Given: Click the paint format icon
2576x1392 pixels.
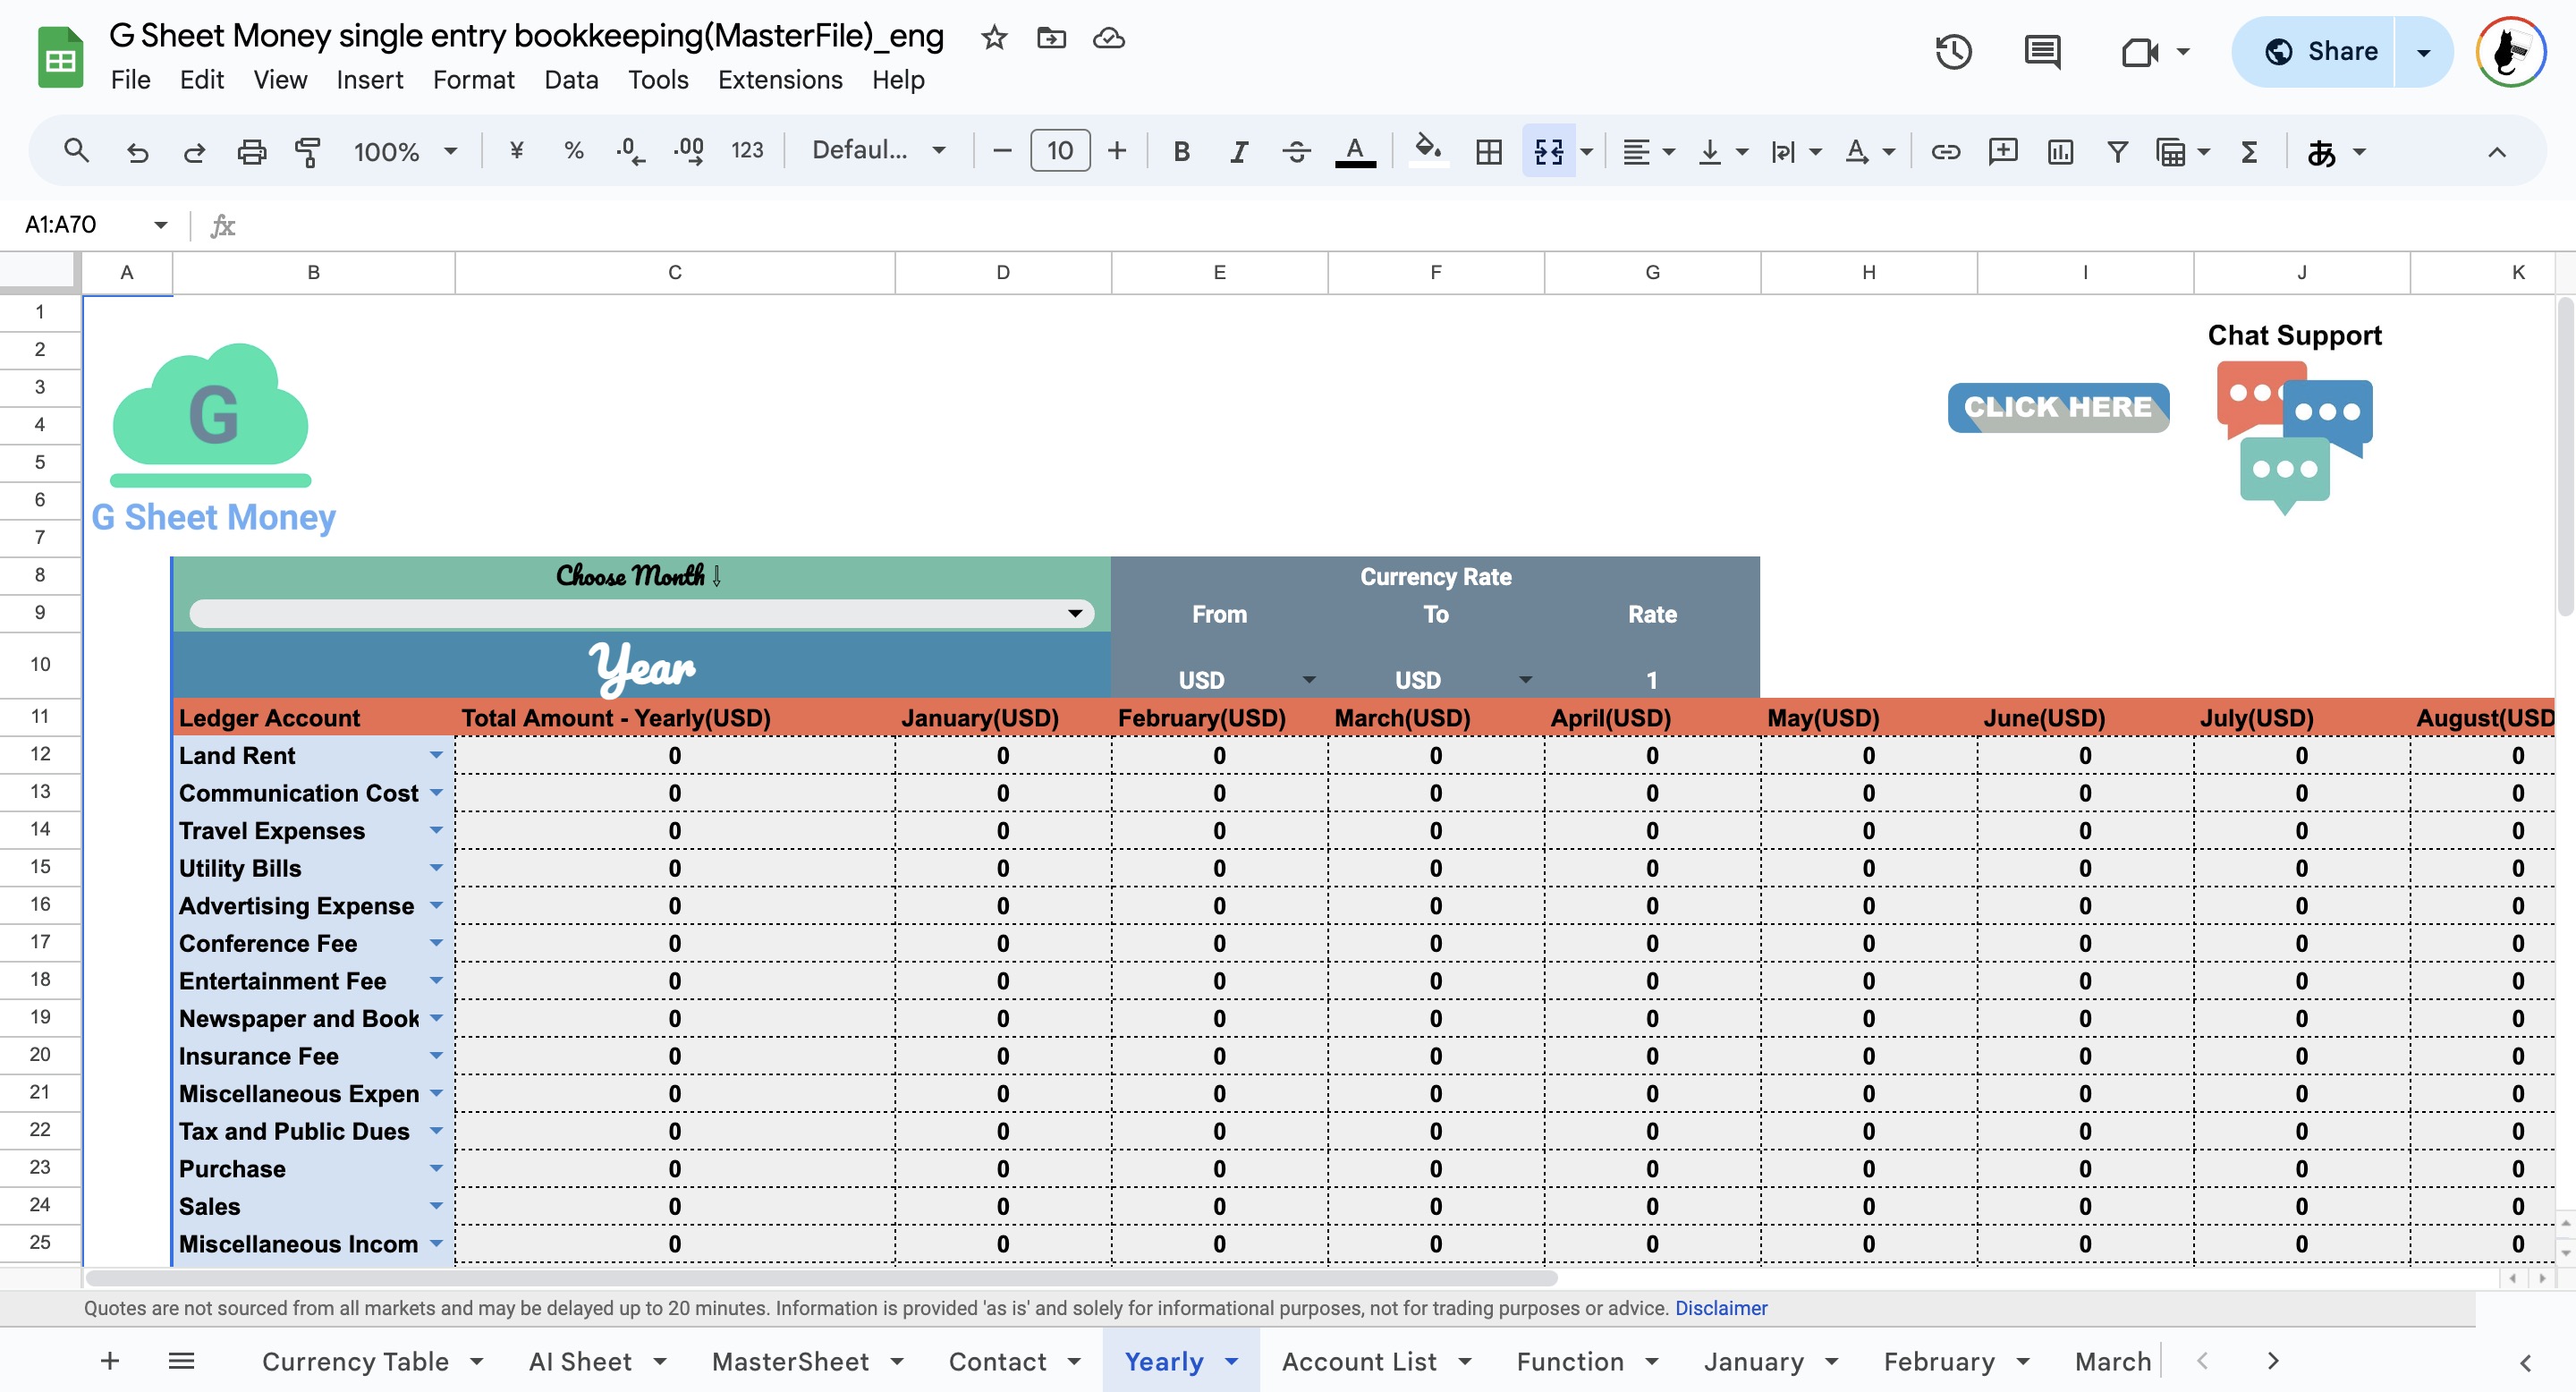Looking at the screenshot, I should [308, 151].
